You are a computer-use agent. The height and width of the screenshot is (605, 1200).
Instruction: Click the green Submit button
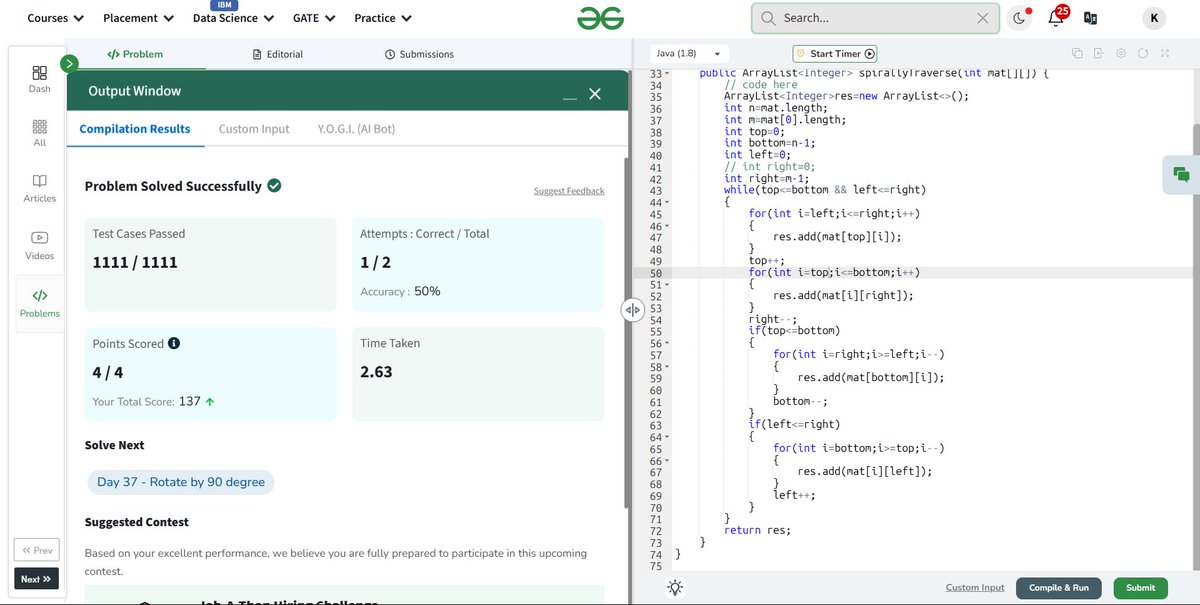click(1140, 588)
